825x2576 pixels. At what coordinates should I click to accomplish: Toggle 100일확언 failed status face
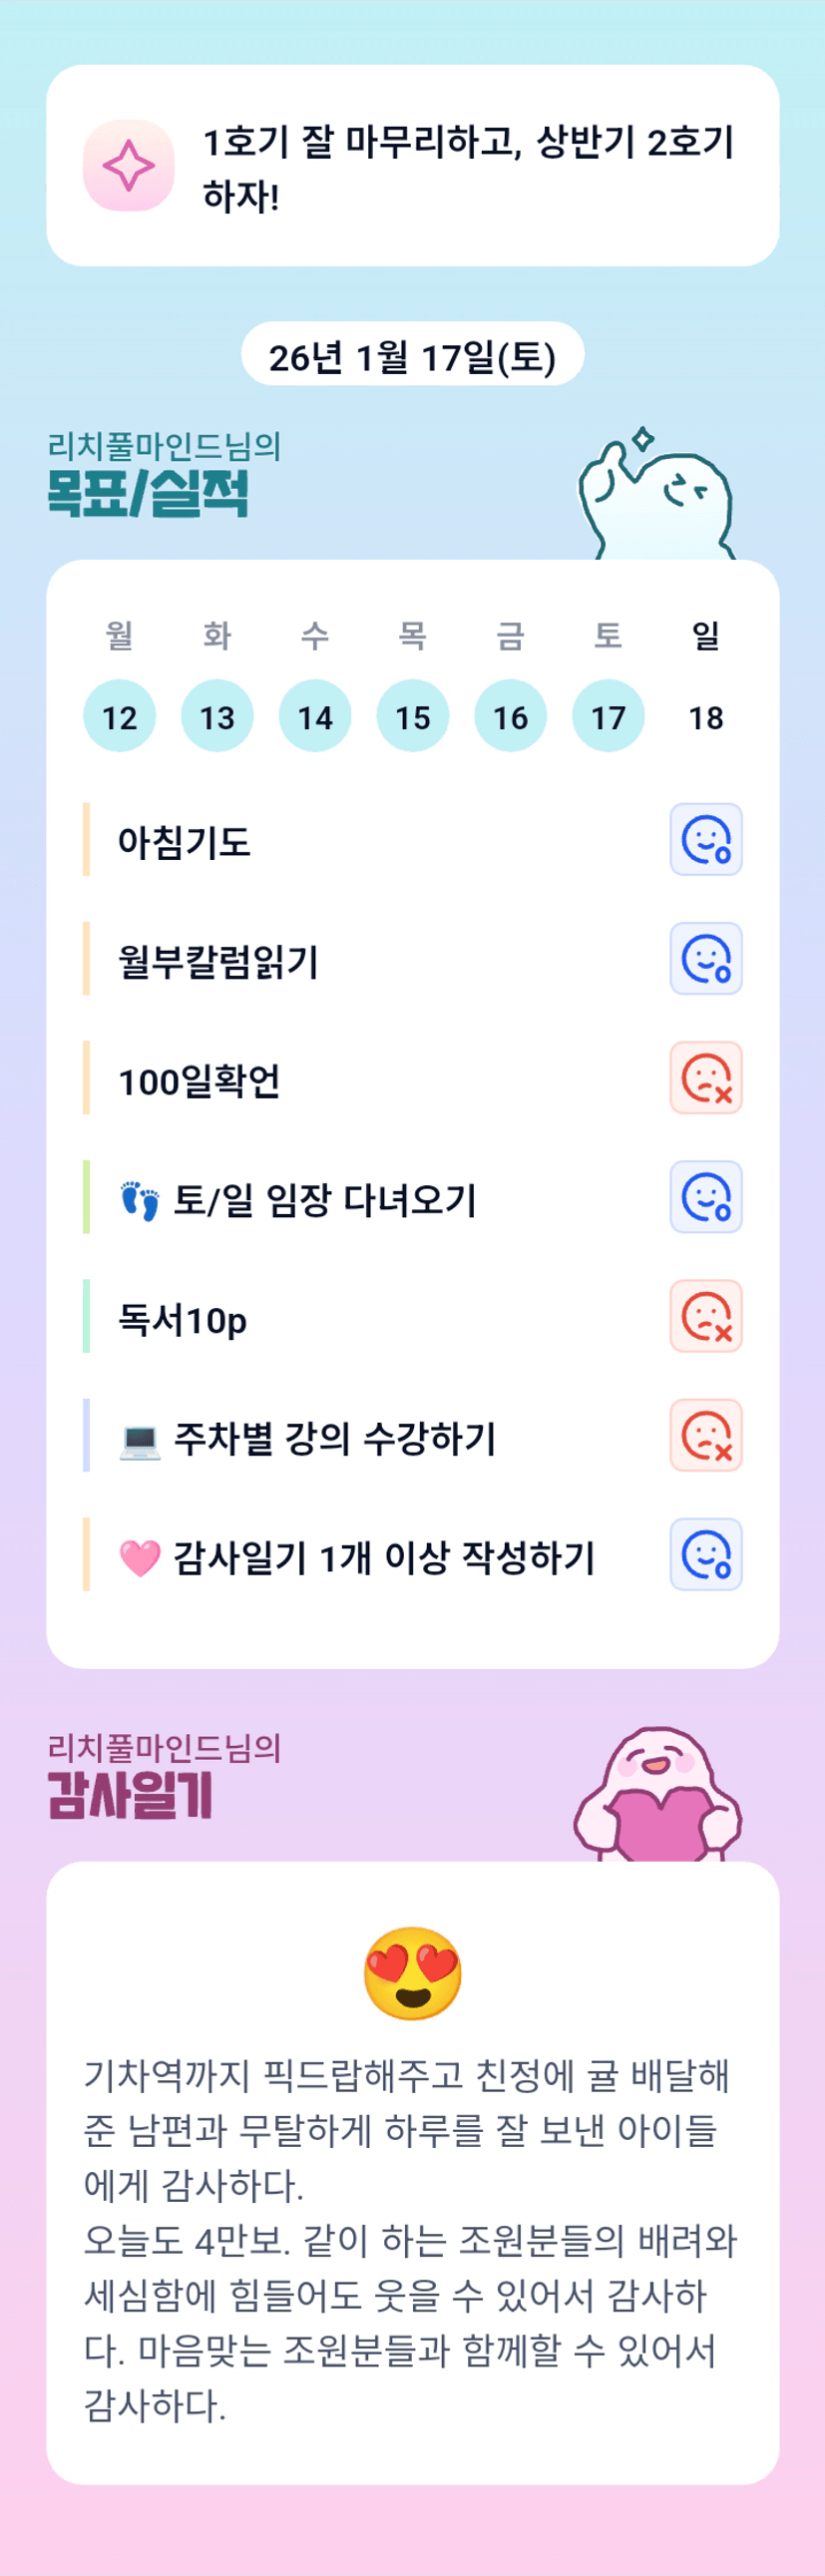coord(705,1078)
